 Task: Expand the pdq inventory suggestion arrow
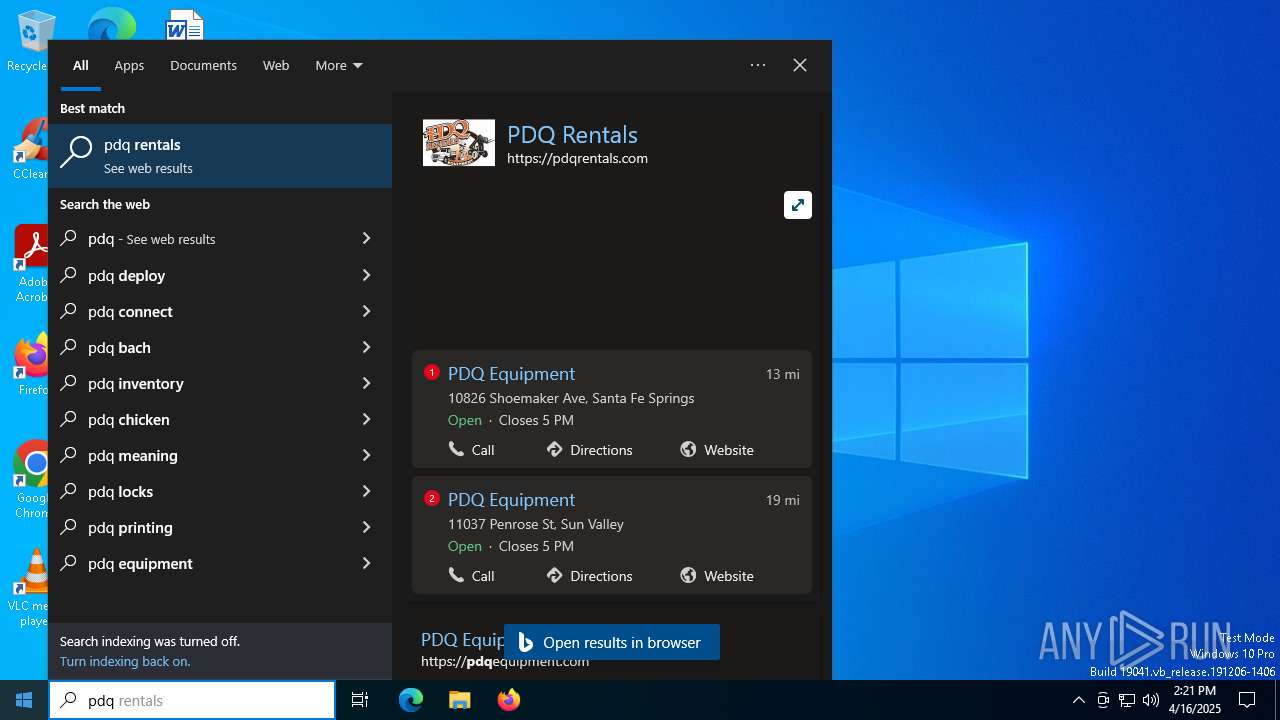pyautogui.click(x=366, y=383)
